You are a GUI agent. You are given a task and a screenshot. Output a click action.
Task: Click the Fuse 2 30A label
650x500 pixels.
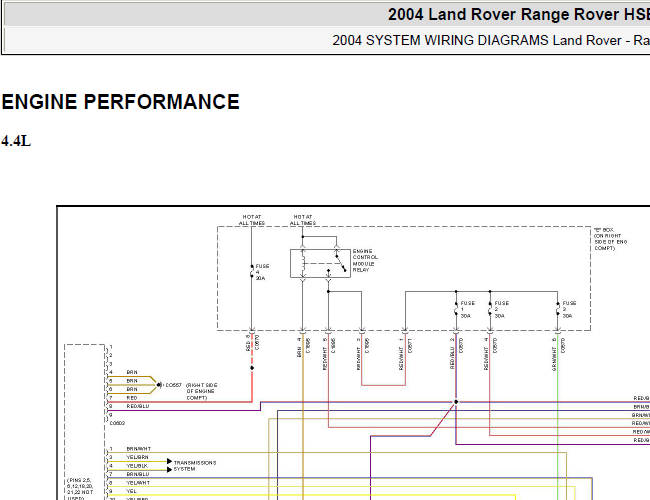pos(501,309)
